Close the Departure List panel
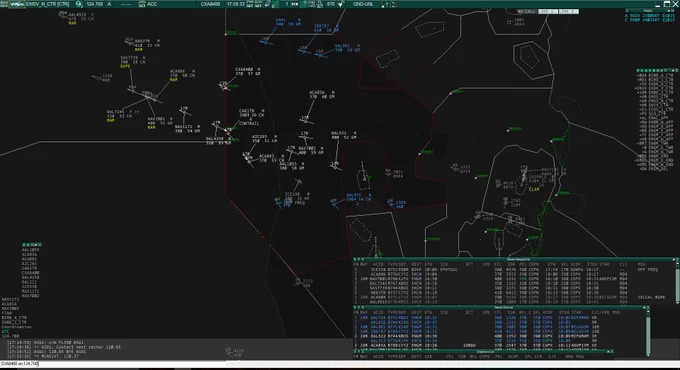Image resolution: width=680 pixels, height=370 pixels. (x=612, y=351)
